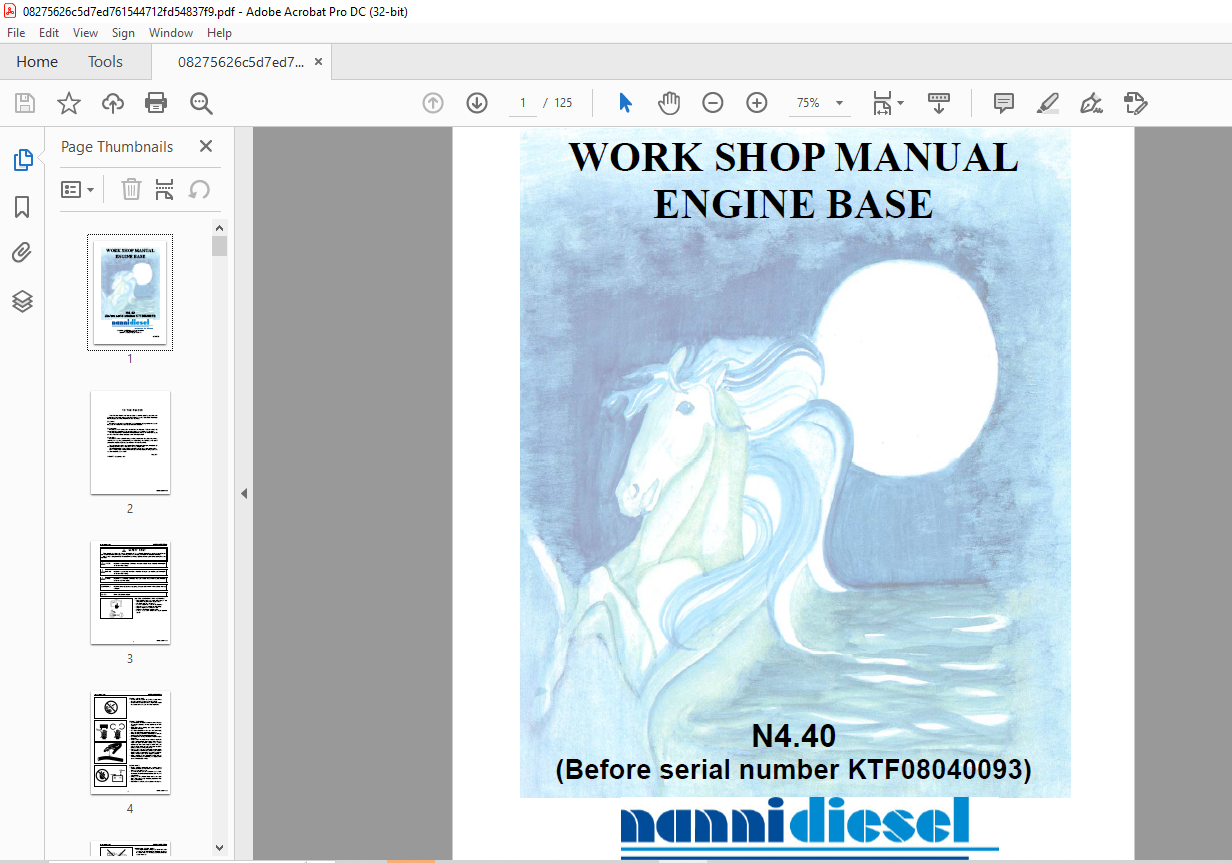This screenshot has width=1232, height=863.
Task: Select the highlight text tool
Action: pos(1048,103)
